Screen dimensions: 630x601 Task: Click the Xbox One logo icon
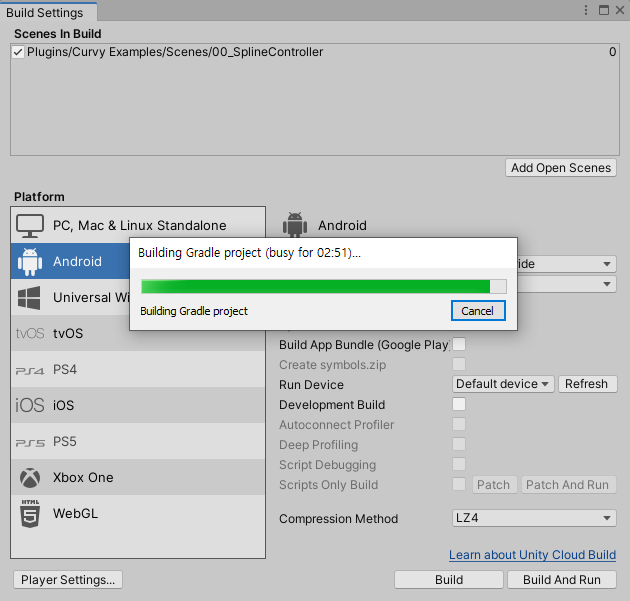click(30, 478)
